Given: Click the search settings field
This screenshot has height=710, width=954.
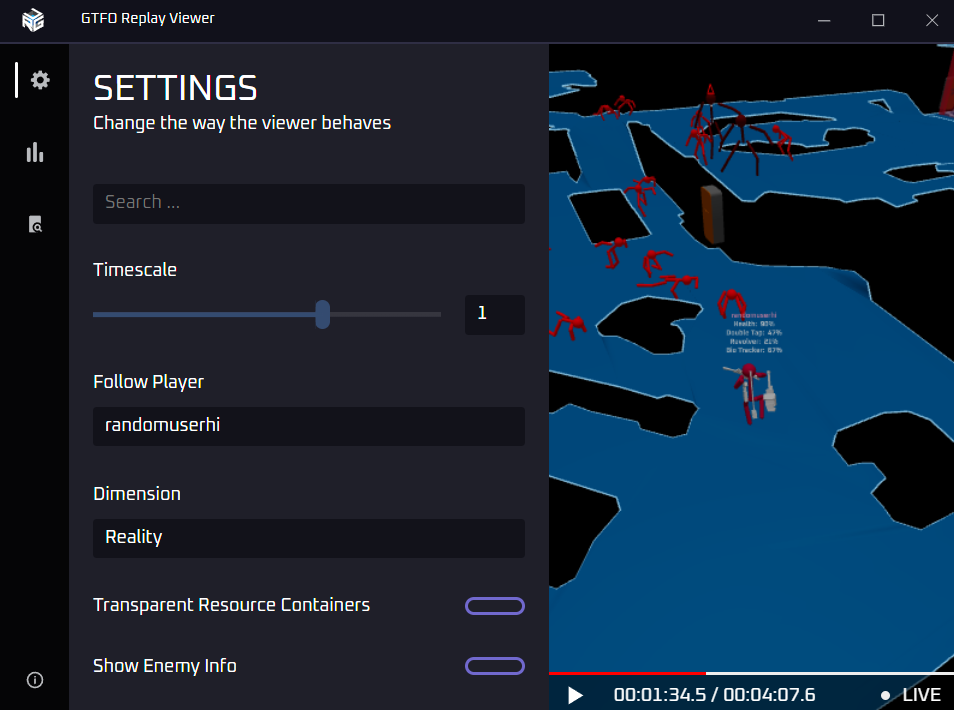Looking at the screenshot, I should point(308,203).
